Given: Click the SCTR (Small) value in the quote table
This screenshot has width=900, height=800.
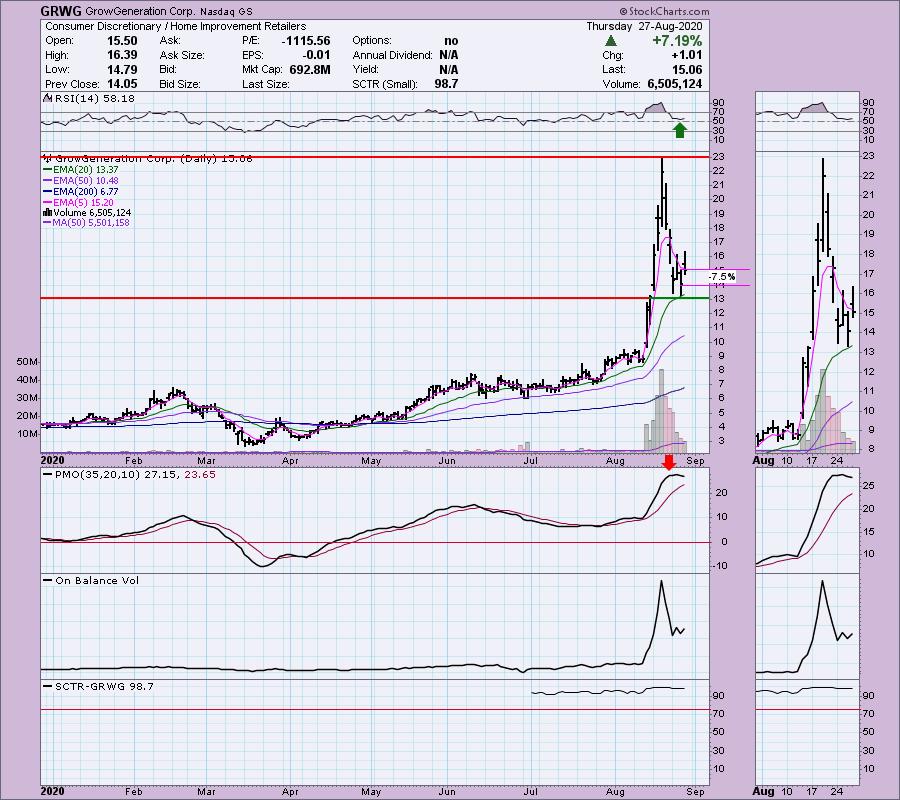Looking at the screenshot, I should click(x=446, y=84).
